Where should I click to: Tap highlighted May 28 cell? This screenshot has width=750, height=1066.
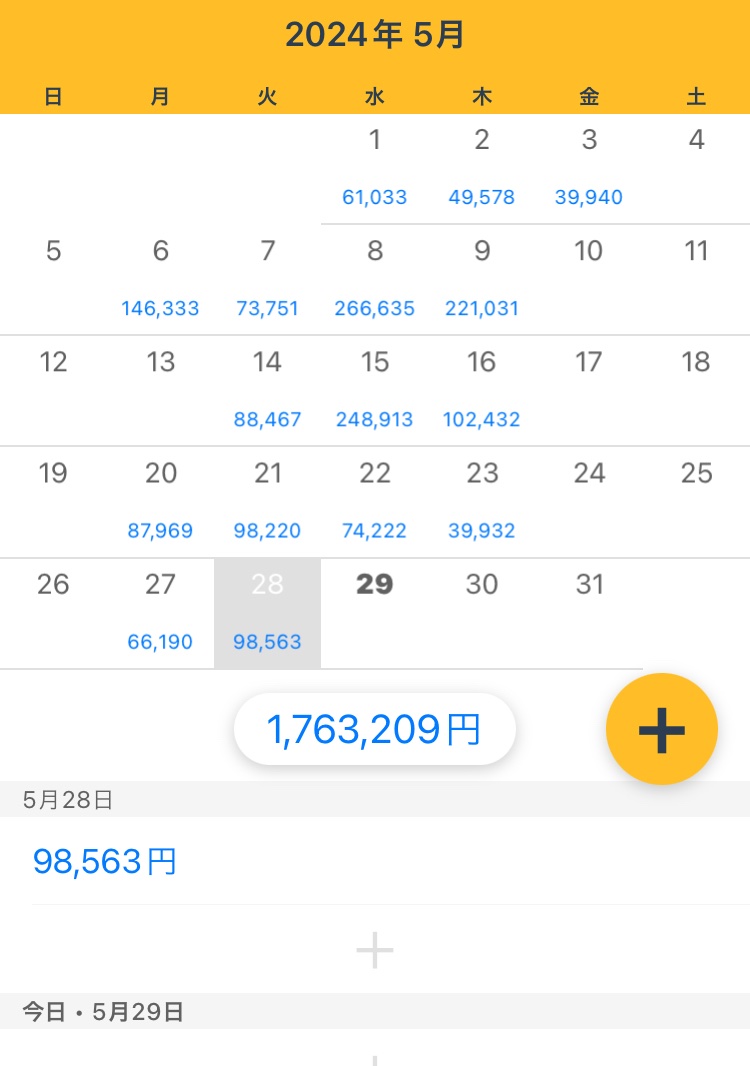pos(268,613)
